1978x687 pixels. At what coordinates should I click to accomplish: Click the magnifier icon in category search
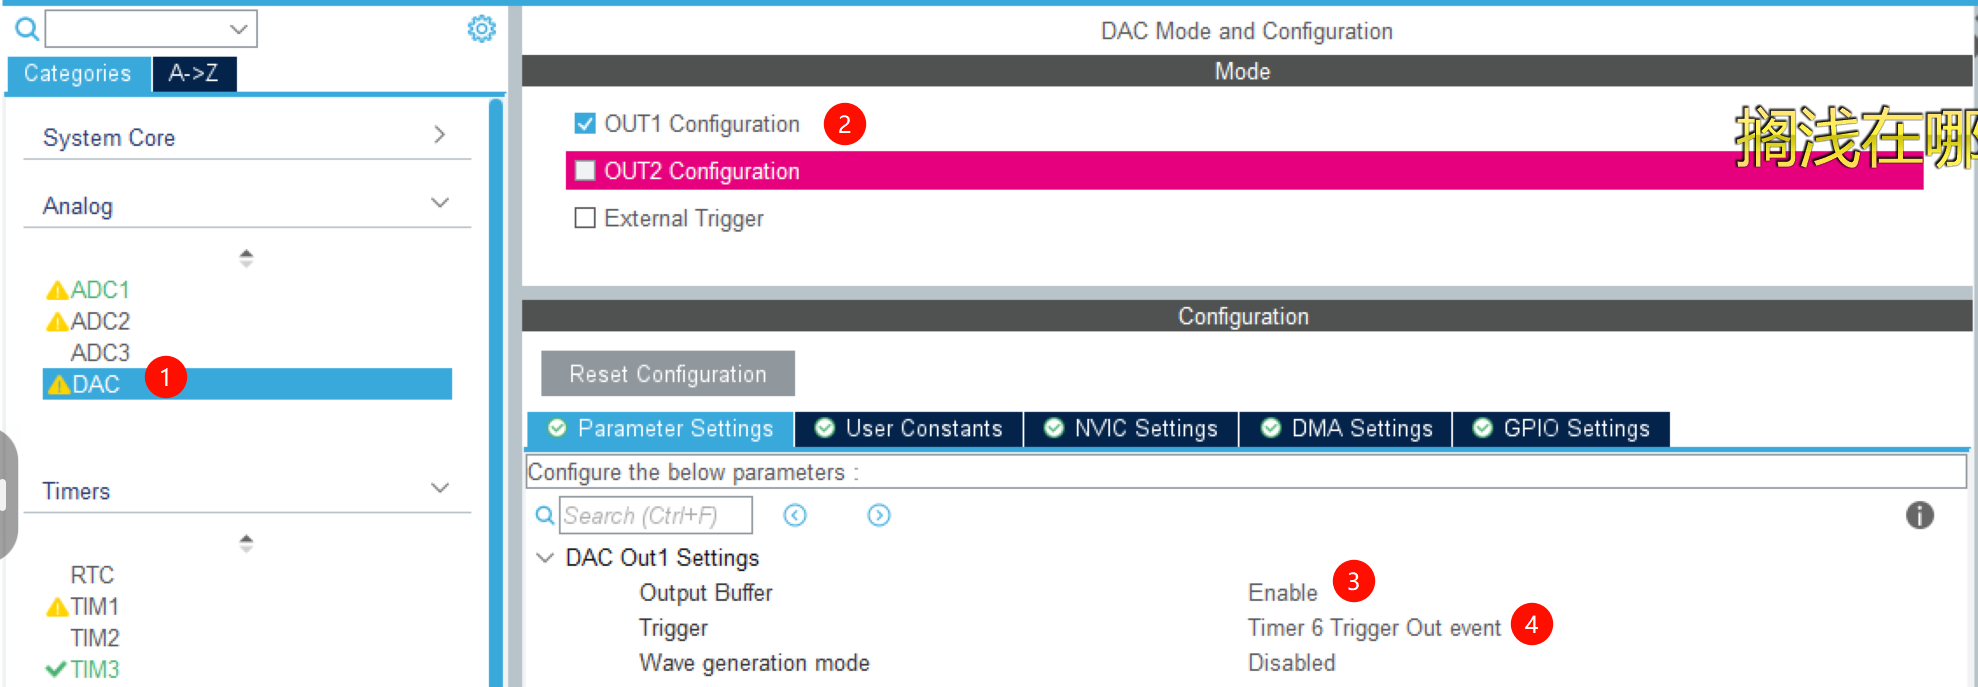(x=27, y=29)
